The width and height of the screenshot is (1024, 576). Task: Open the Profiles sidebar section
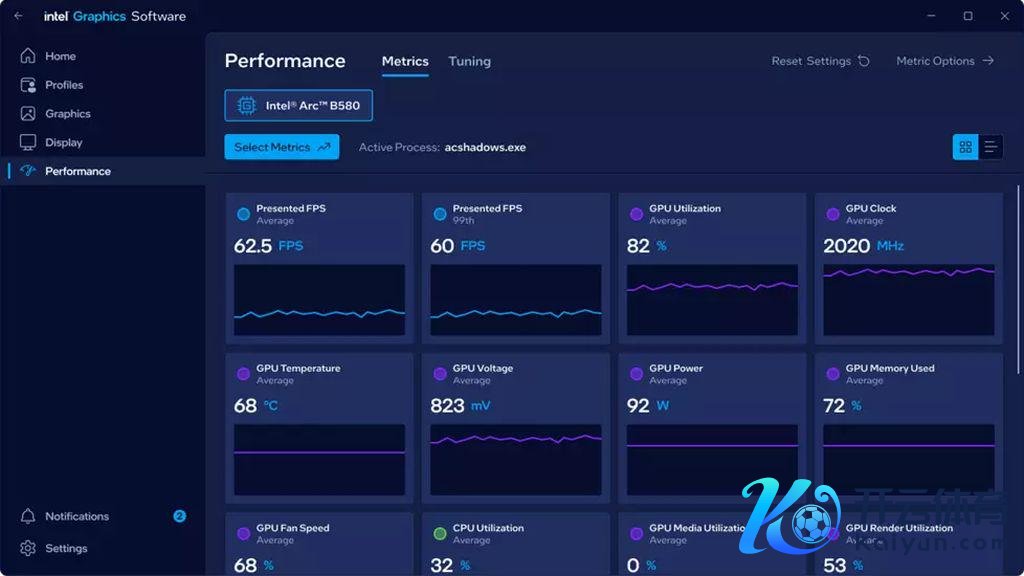pos(64,85)
